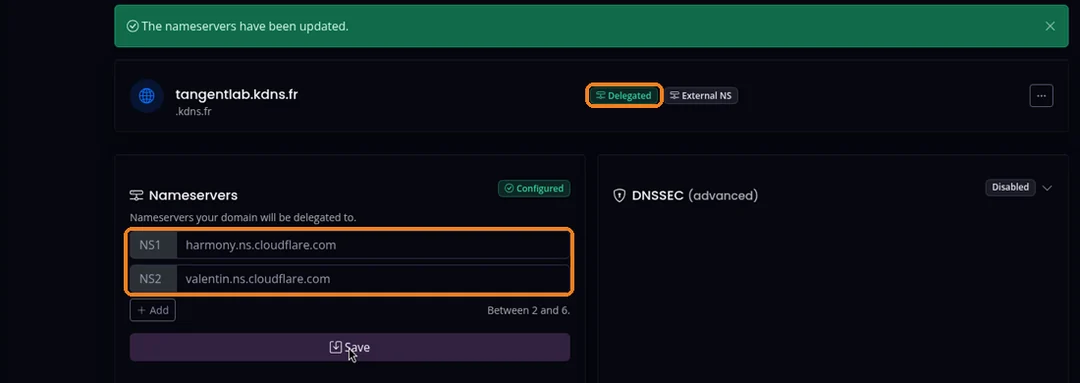The height and width of the screenshot is (383, 1080).
Task: Click the server icon next to Nameservers heading
Action: coord(136,196)
